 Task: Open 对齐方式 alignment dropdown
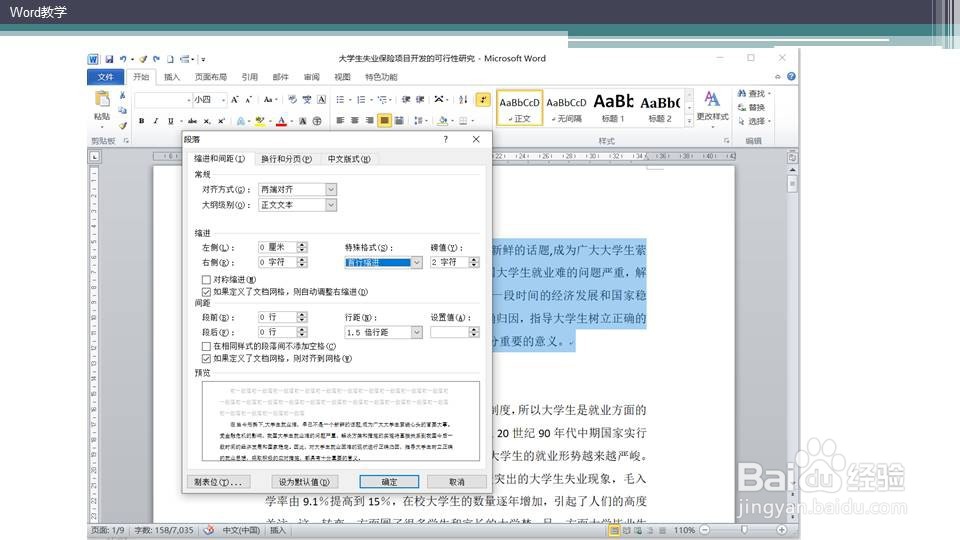[x=331, y=189]
